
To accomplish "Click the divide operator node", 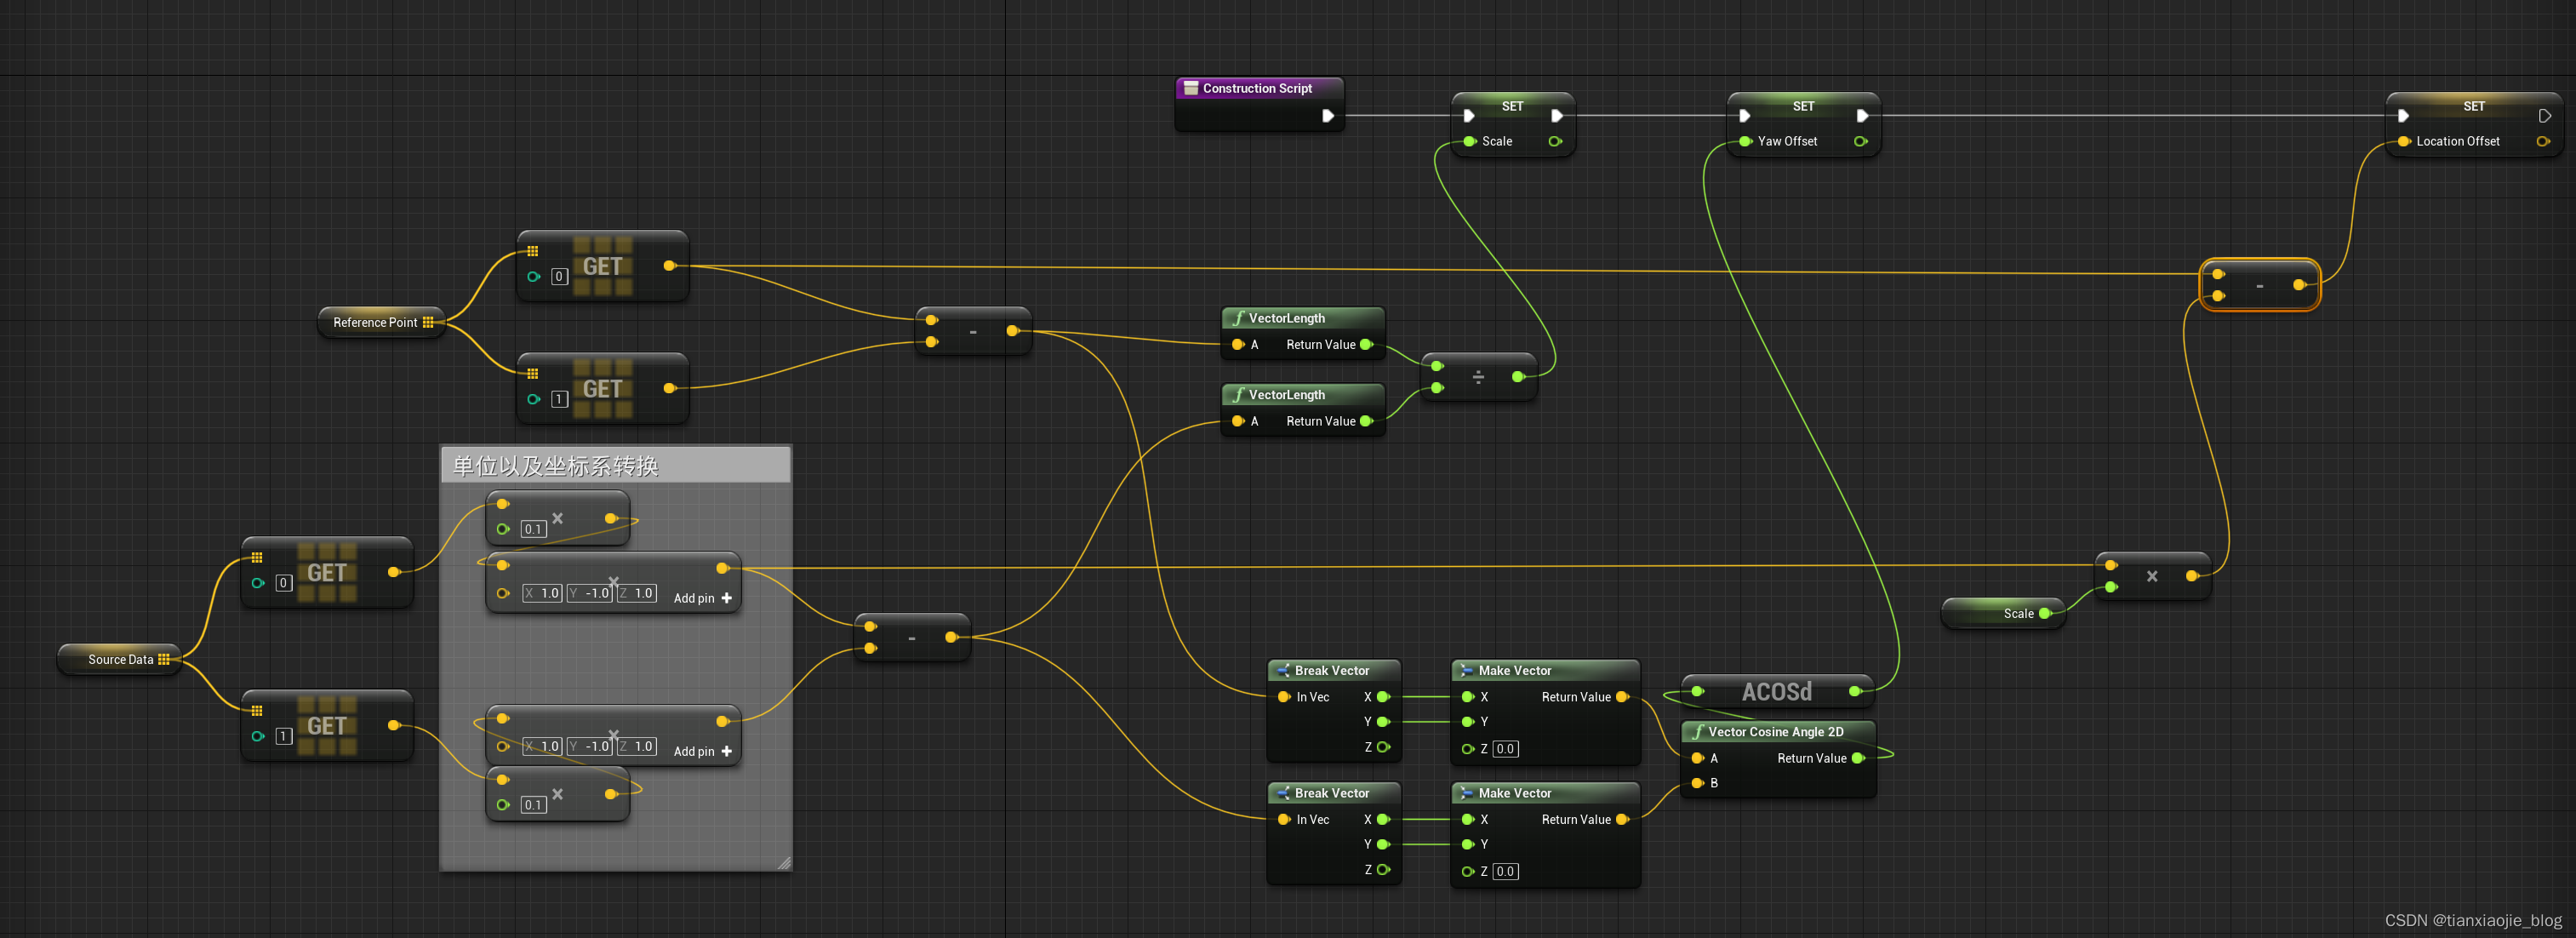I will [x=1477, y=377].
